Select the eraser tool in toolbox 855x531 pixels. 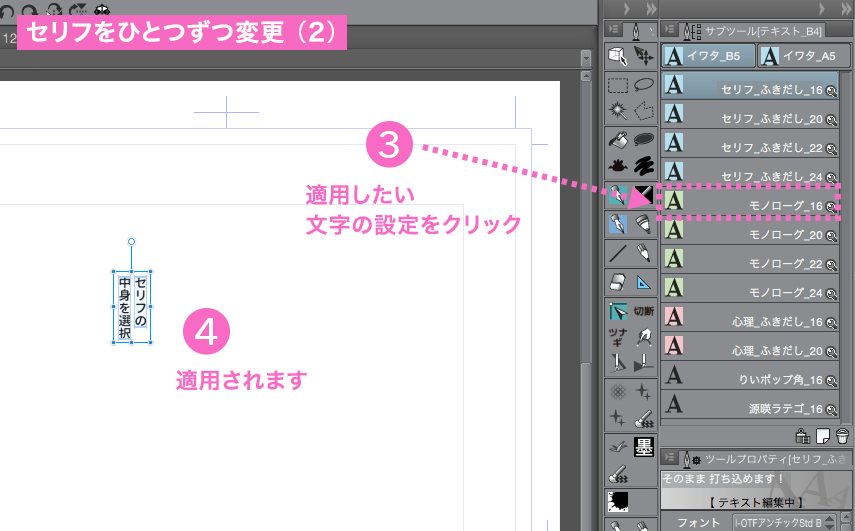pyautogui.click(x=618, y=279)
